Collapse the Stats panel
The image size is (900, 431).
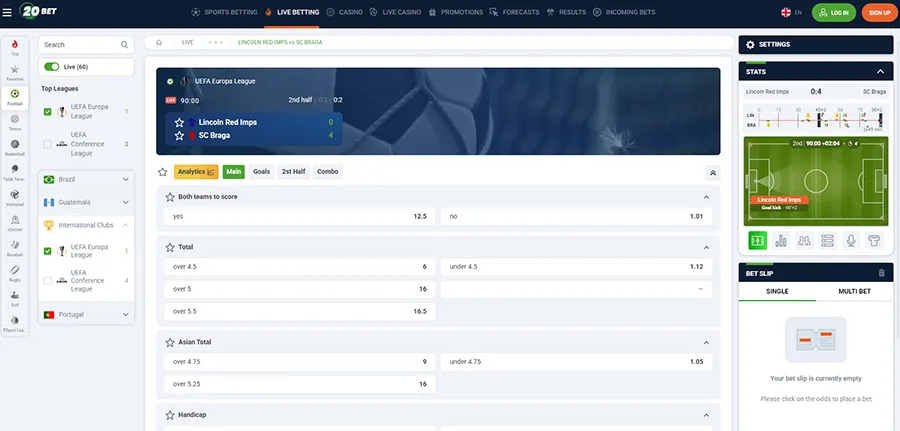click(x=880, y=72)
